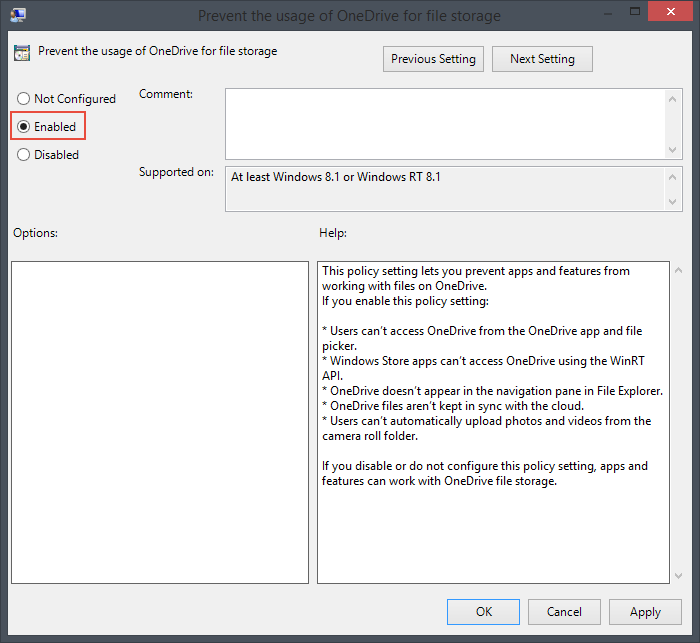700x643 pixels.
Task: Click the 'Supported on:' label
Action: coord(176,172)
